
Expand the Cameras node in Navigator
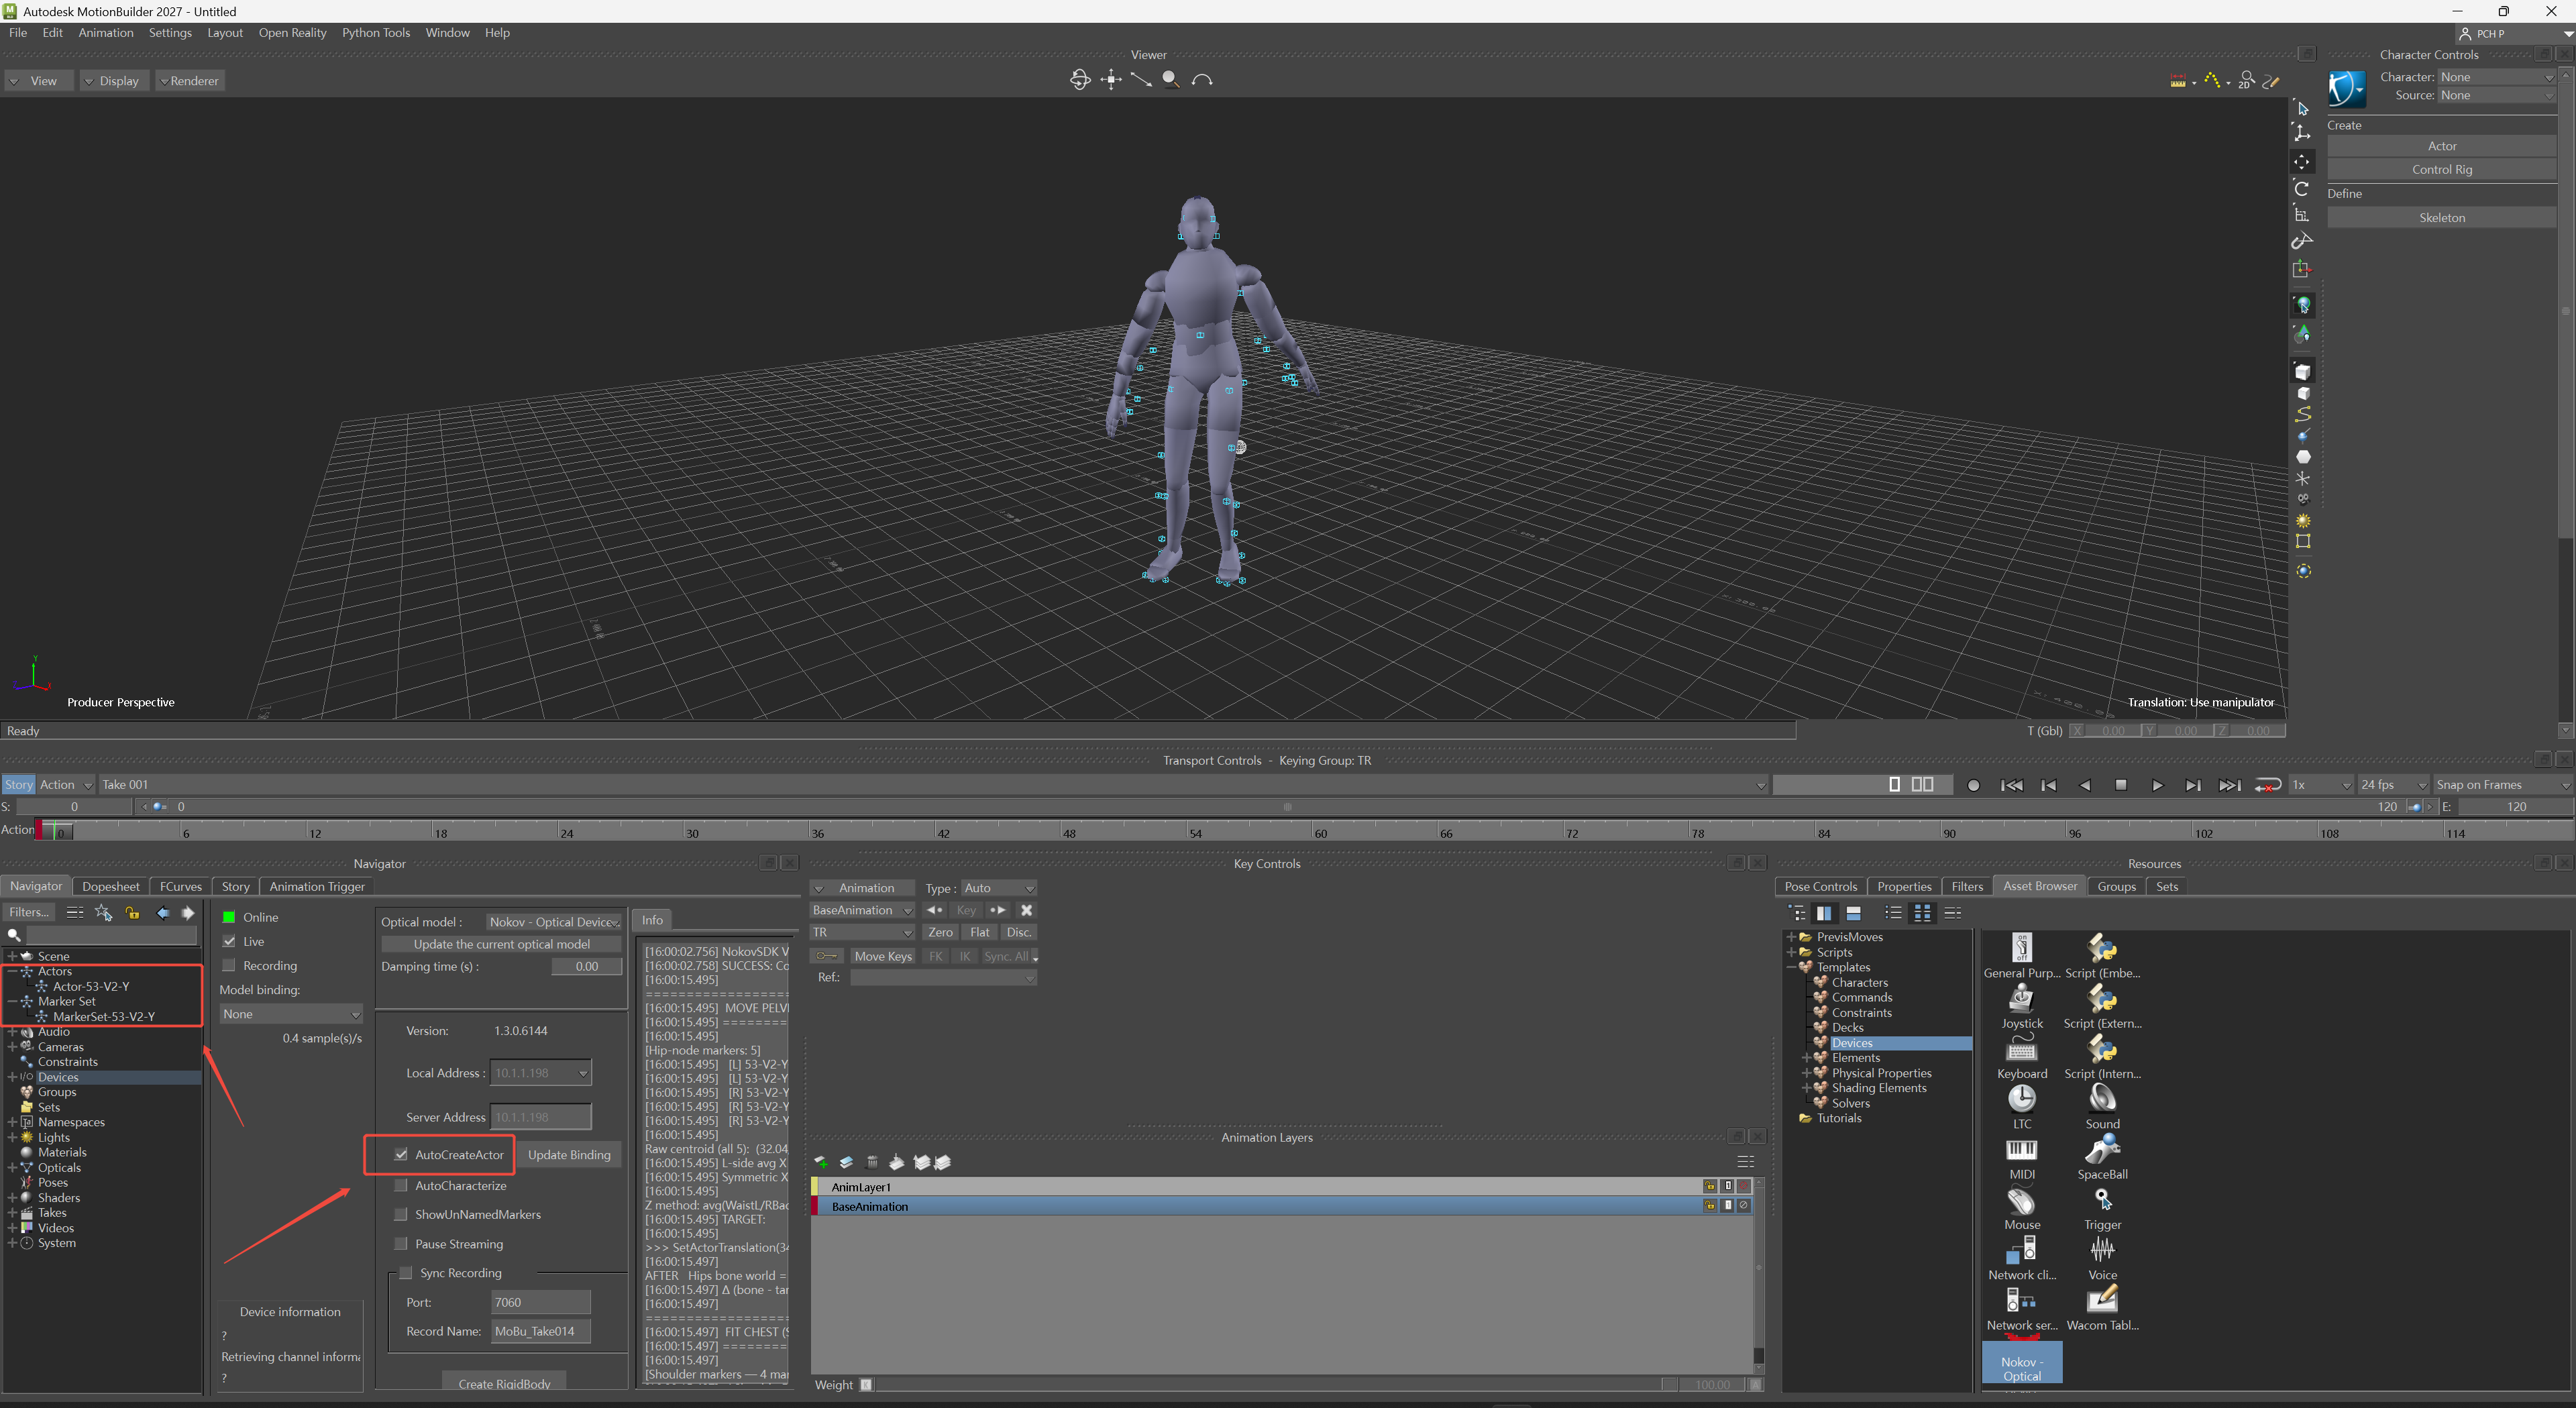[x=11, y=1047]
